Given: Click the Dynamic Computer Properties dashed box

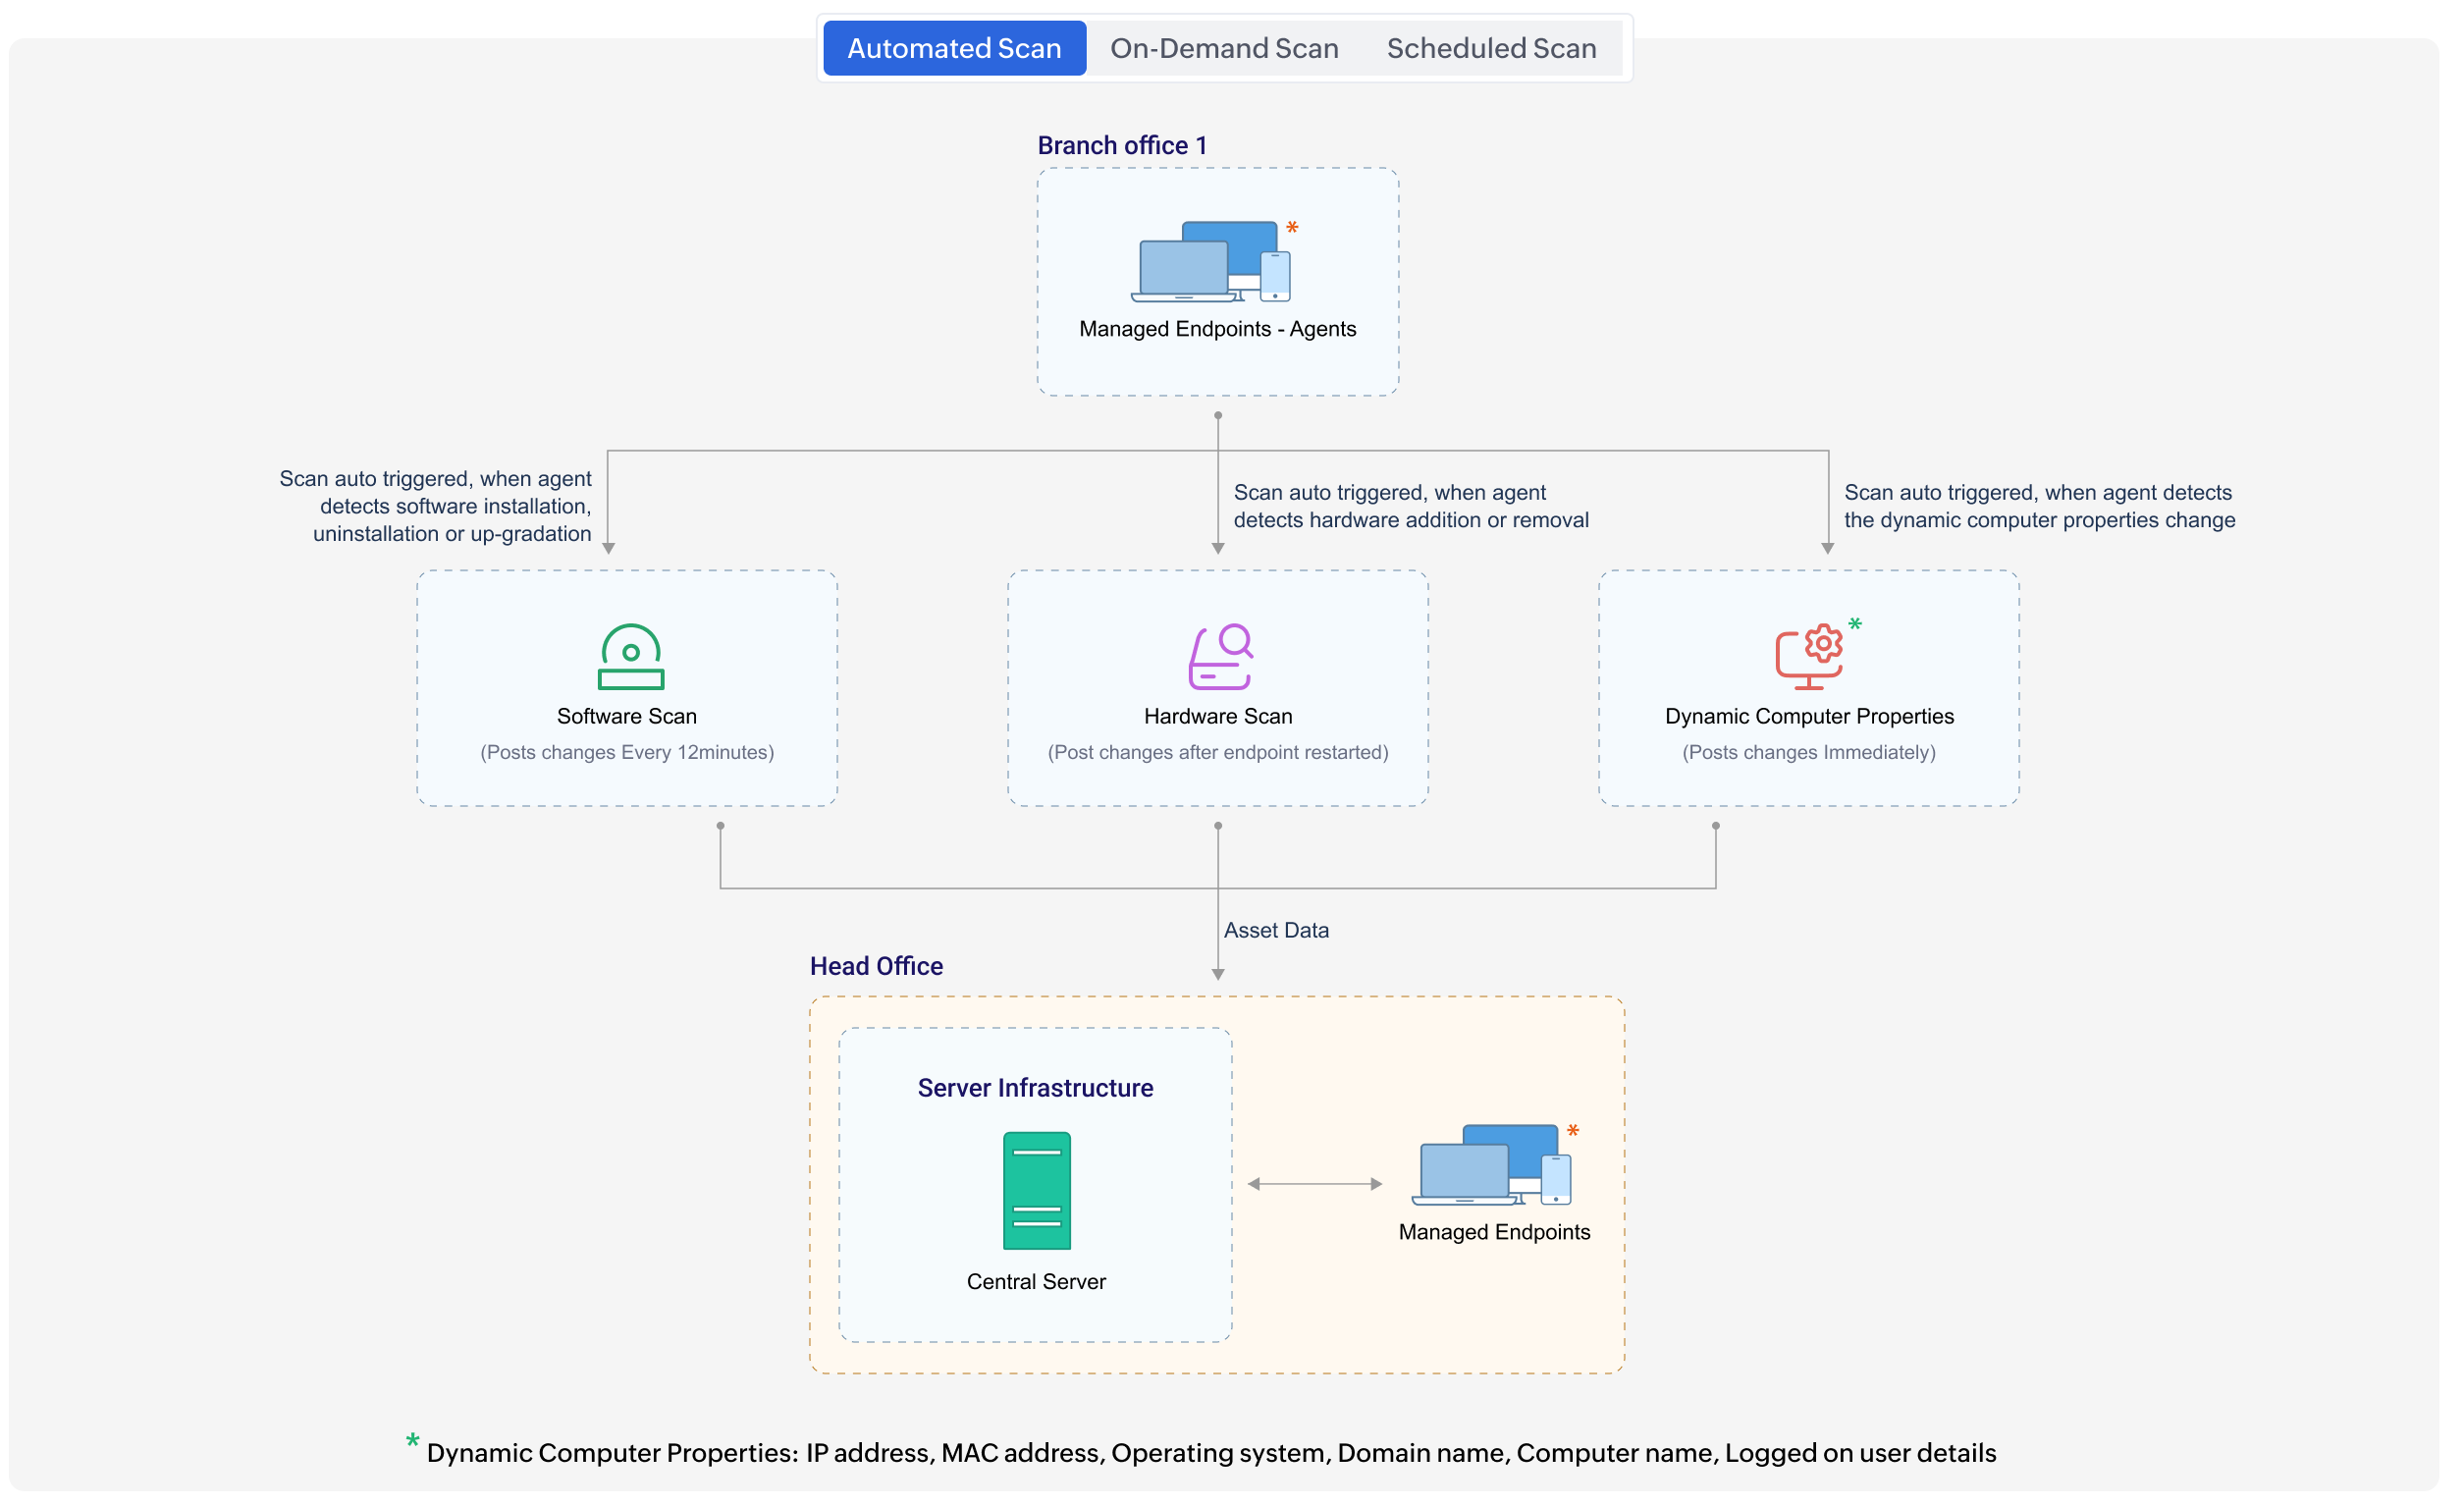Looking at the screenshot, I should pos(1808,688).
